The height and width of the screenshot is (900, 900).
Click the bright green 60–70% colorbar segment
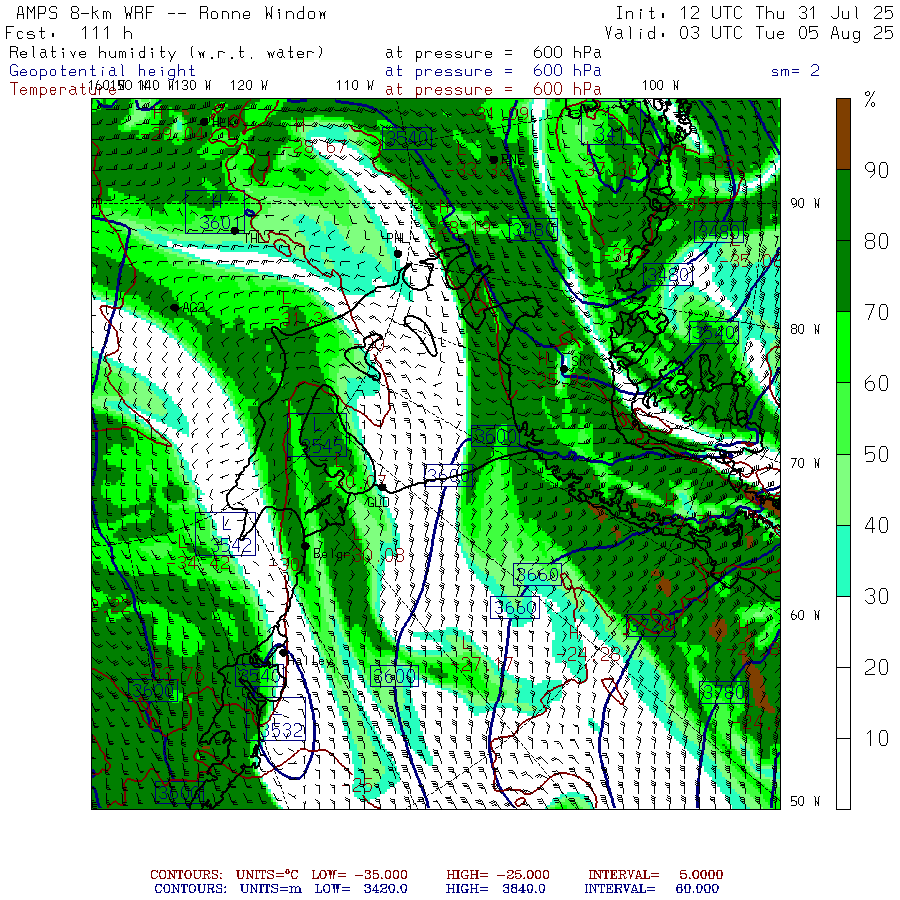(x=843, y=347)
